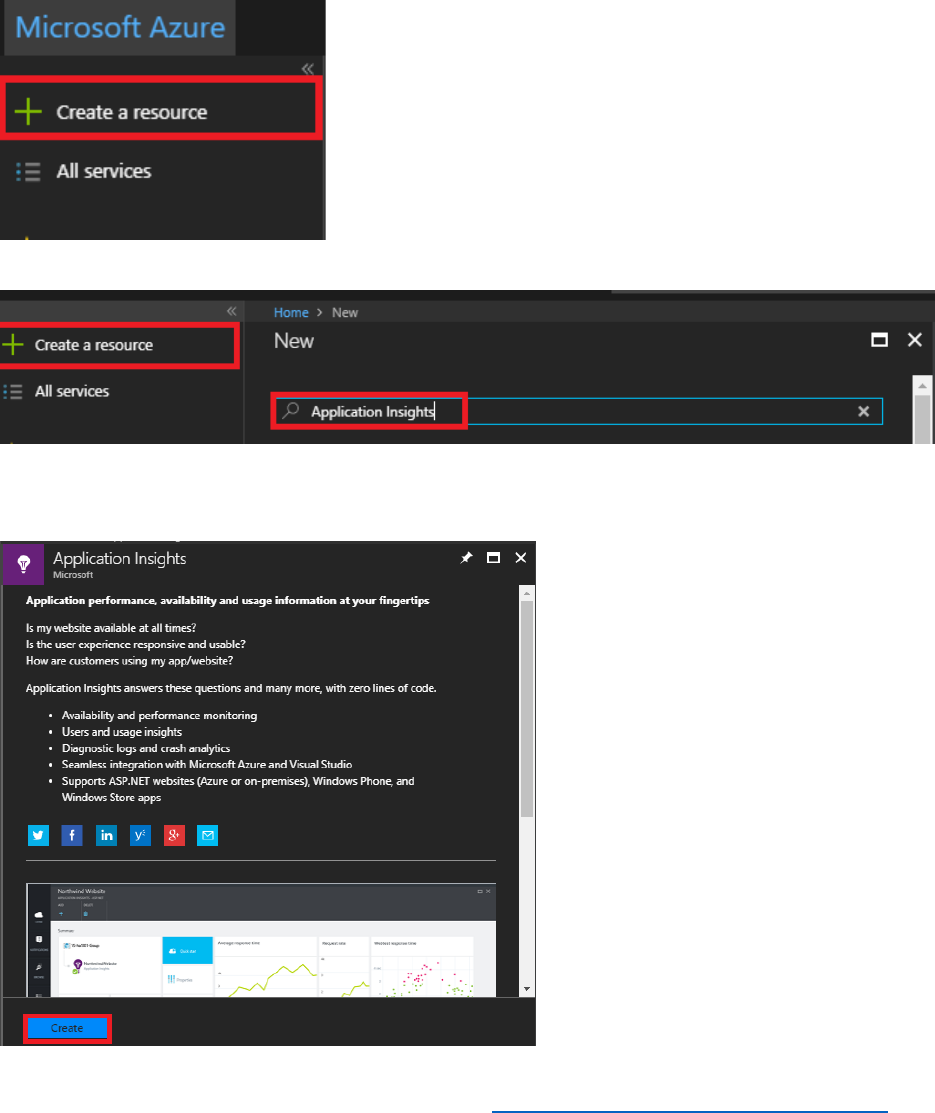Open the Northwind dashboard preview thumbnail
Screen dimensions: 935x1113
[261, 940]
